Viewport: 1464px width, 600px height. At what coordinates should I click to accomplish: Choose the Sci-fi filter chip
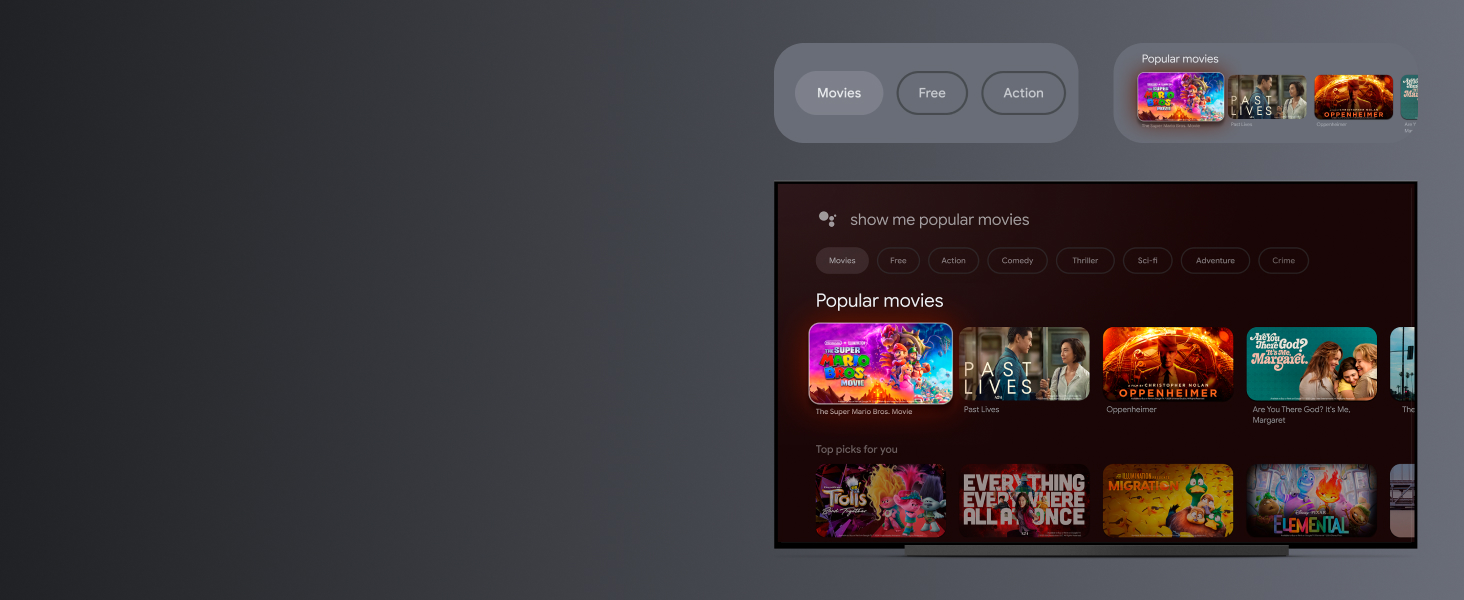pos(1147,261)
